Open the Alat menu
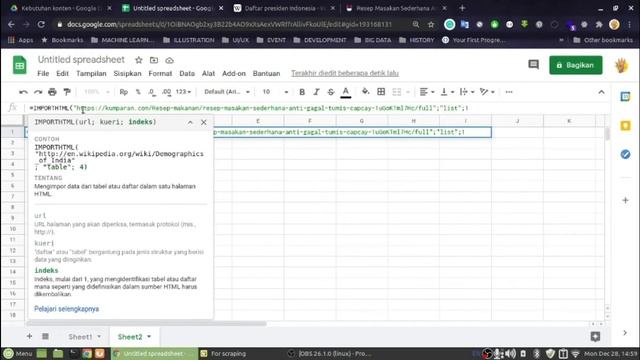640x360 pixels. [x=208, y=73]
